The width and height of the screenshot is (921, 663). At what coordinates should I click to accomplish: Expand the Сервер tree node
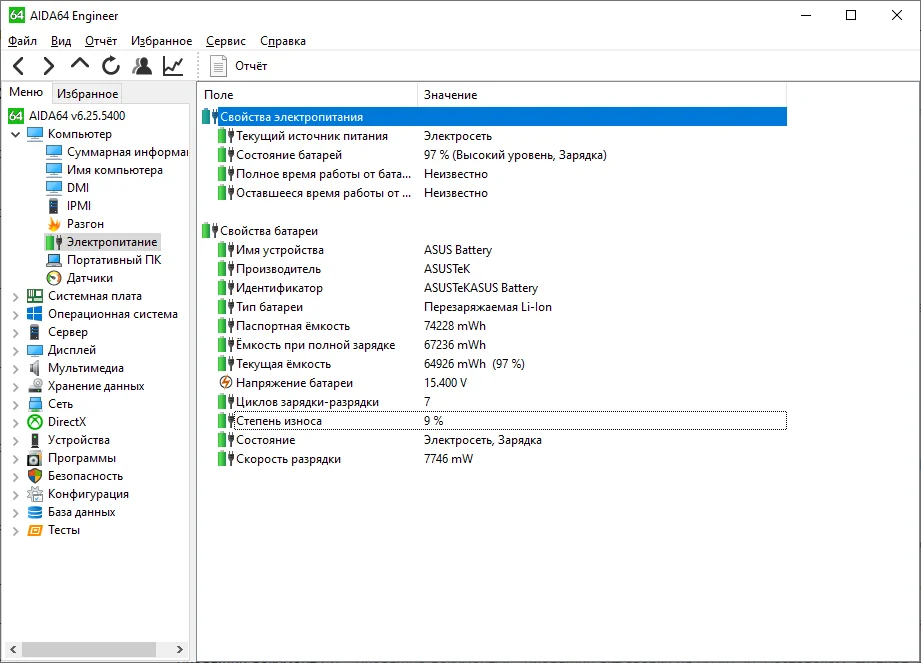coord(16,333)
